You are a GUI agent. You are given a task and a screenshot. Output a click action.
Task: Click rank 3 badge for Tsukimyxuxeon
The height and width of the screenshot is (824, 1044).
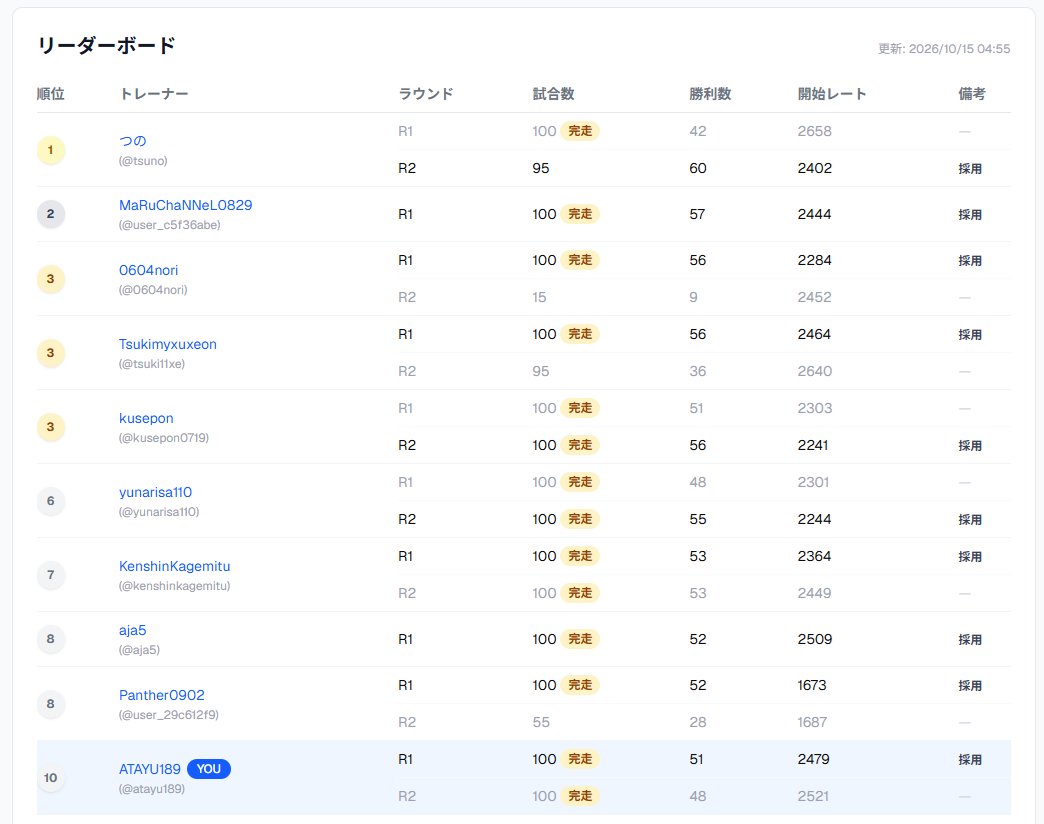51,353
